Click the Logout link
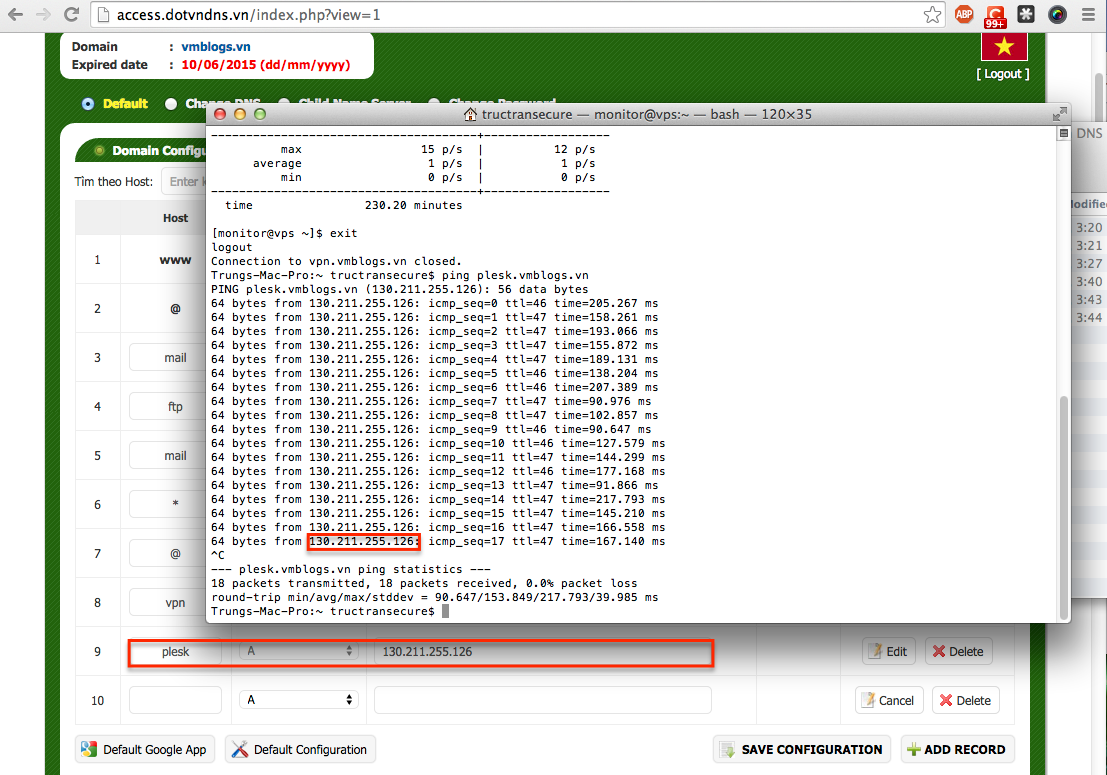The width and height of the screenshot is (1107, 775). (x=1003, y=74)
